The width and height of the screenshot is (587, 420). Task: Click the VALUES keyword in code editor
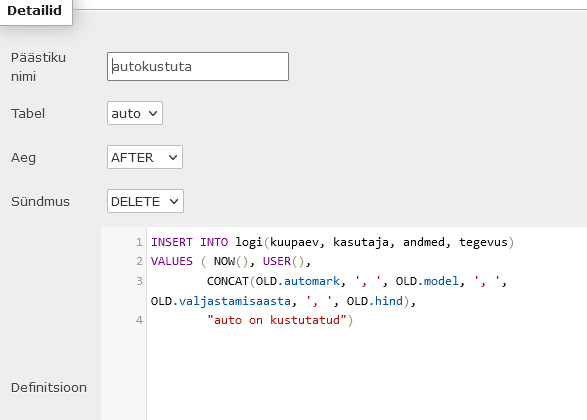(172, 261)
